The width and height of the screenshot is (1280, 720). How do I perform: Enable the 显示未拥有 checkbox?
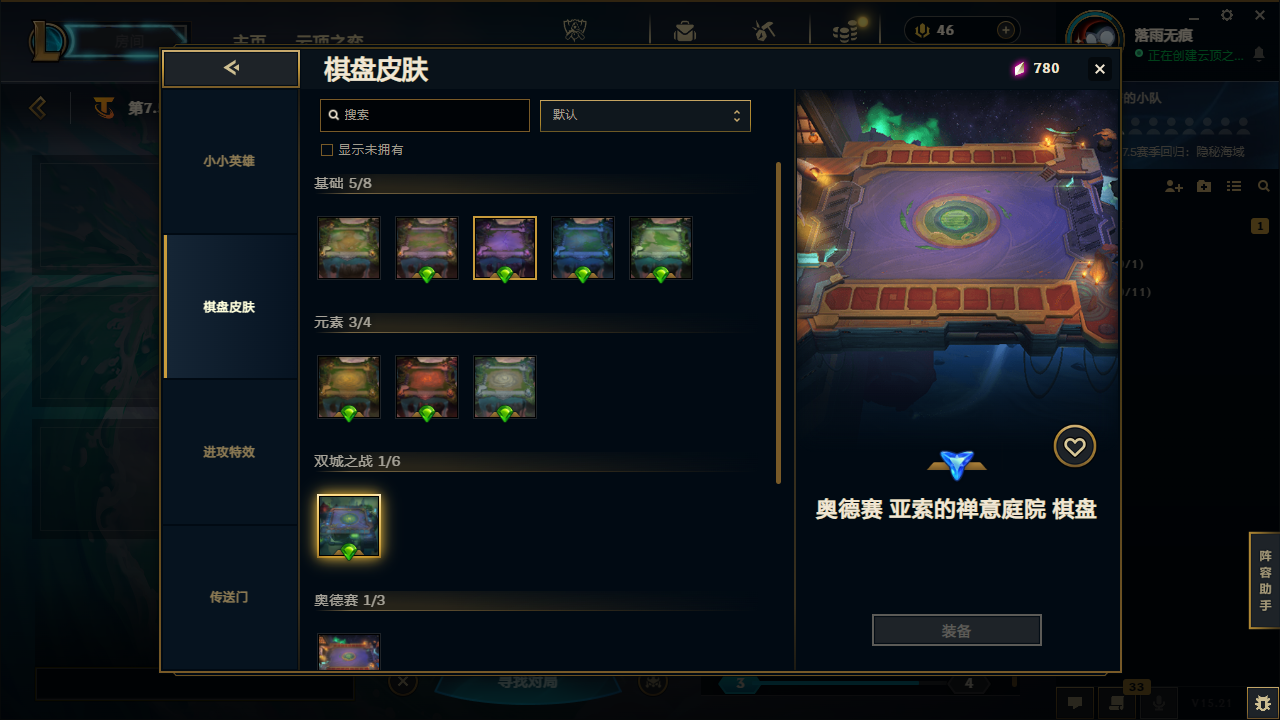click(326, 150)
